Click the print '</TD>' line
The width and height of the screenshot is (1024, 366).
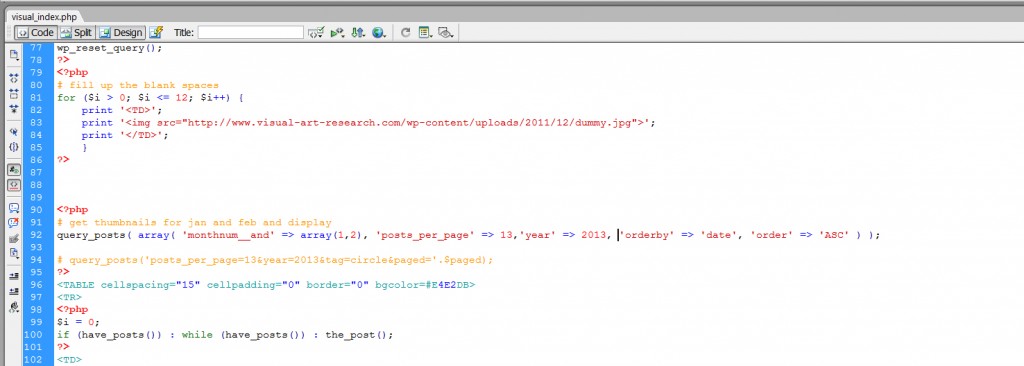pos(125,135)
